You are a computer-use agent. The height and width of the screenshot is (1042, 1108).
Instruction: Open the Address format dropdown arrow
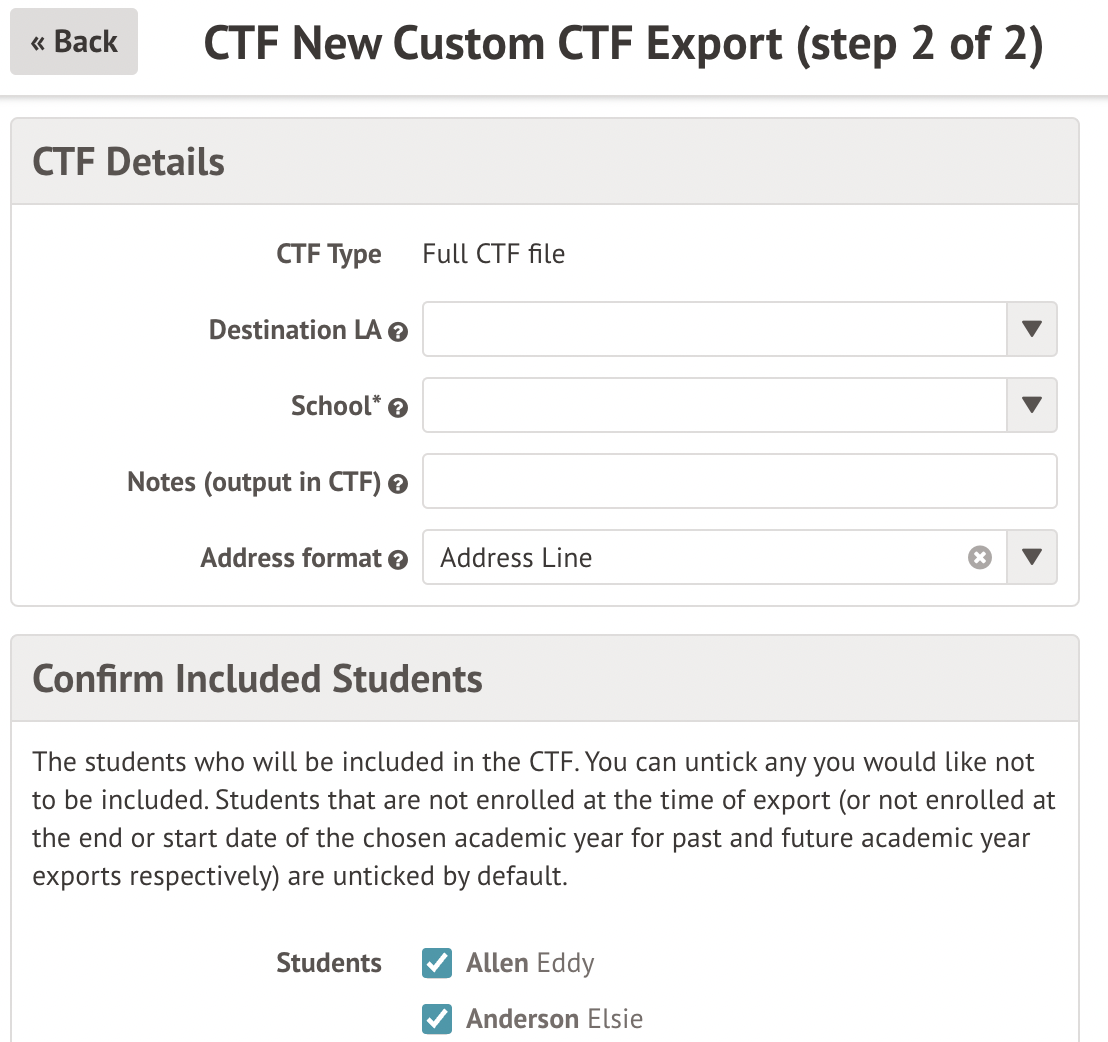[1032, 558]
